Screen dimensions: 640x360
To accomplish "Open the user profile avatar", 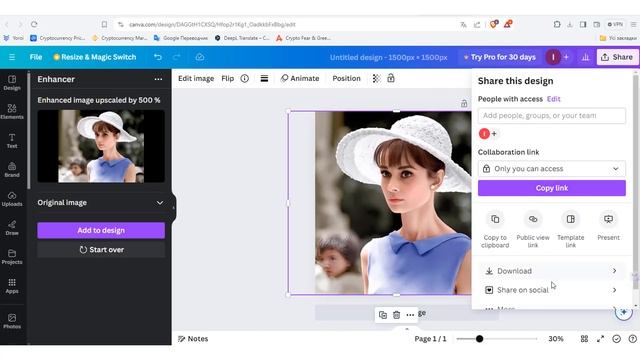I will [553, 57].
